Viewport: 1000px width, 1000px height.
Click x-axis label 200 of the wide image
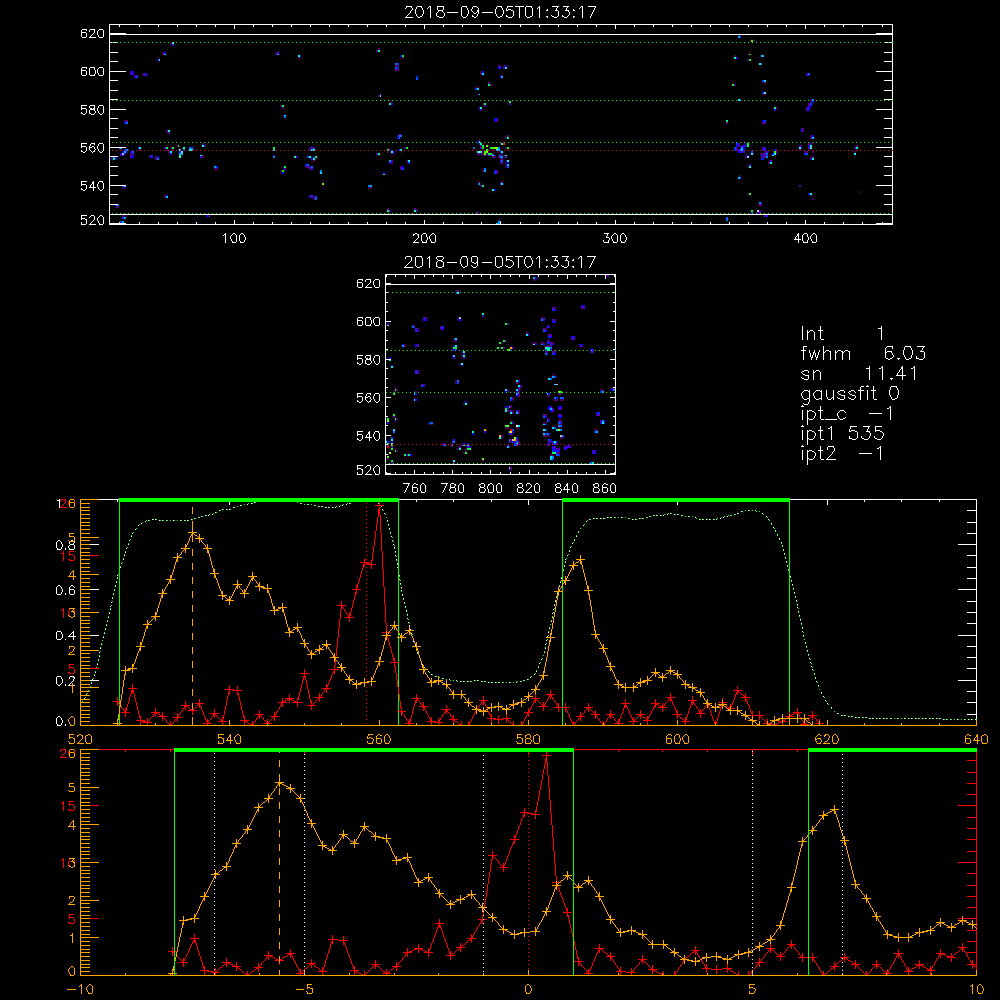pyautogui.click(x=424, y=239)
